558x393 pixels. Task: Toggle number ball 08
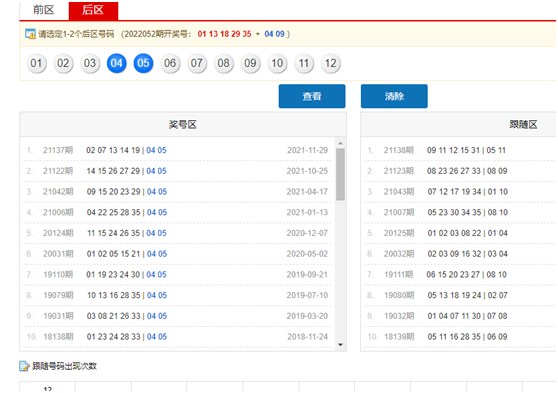point(223,63)
